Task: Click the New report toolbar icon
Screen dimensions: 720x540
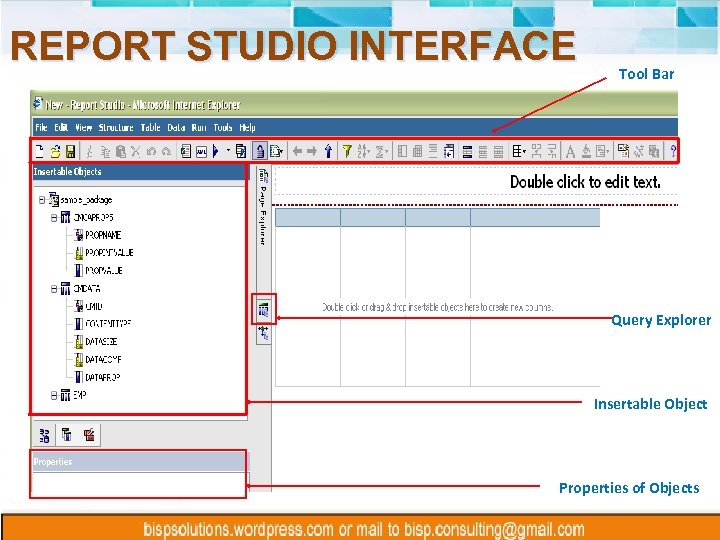Action: [39, 151]
